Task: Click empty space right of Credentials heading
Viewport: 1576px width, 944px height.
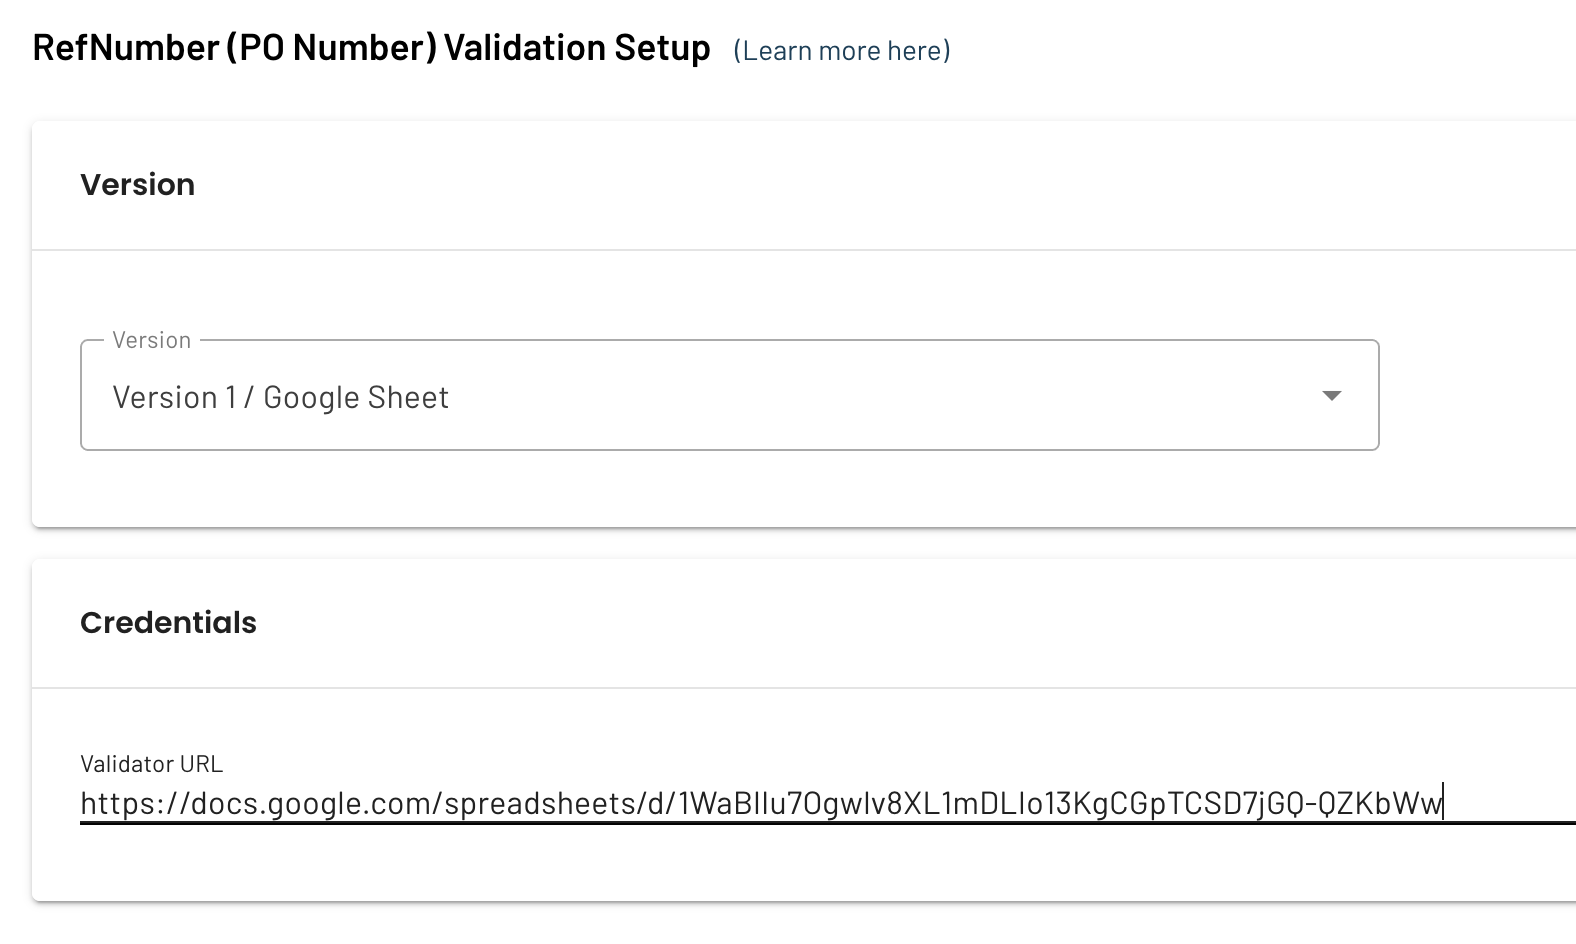Action: coord(900,623)
